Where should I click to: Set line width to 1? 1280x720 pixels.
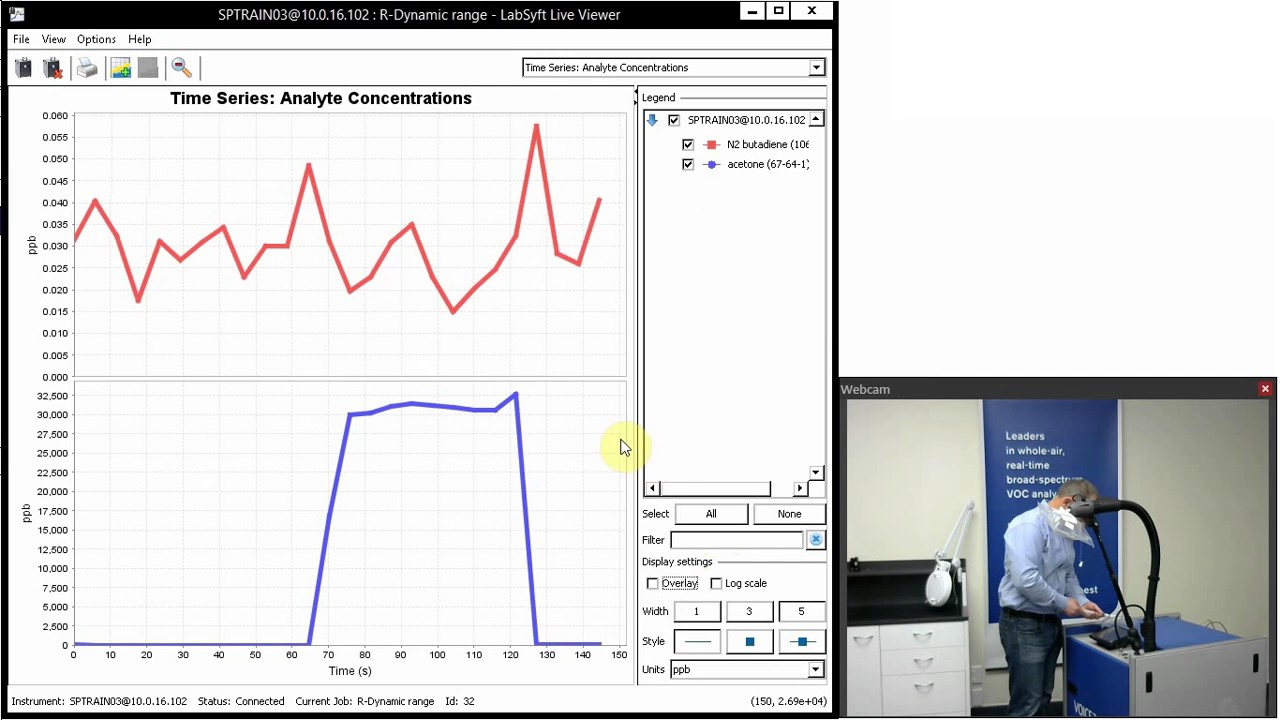[697, 612]
